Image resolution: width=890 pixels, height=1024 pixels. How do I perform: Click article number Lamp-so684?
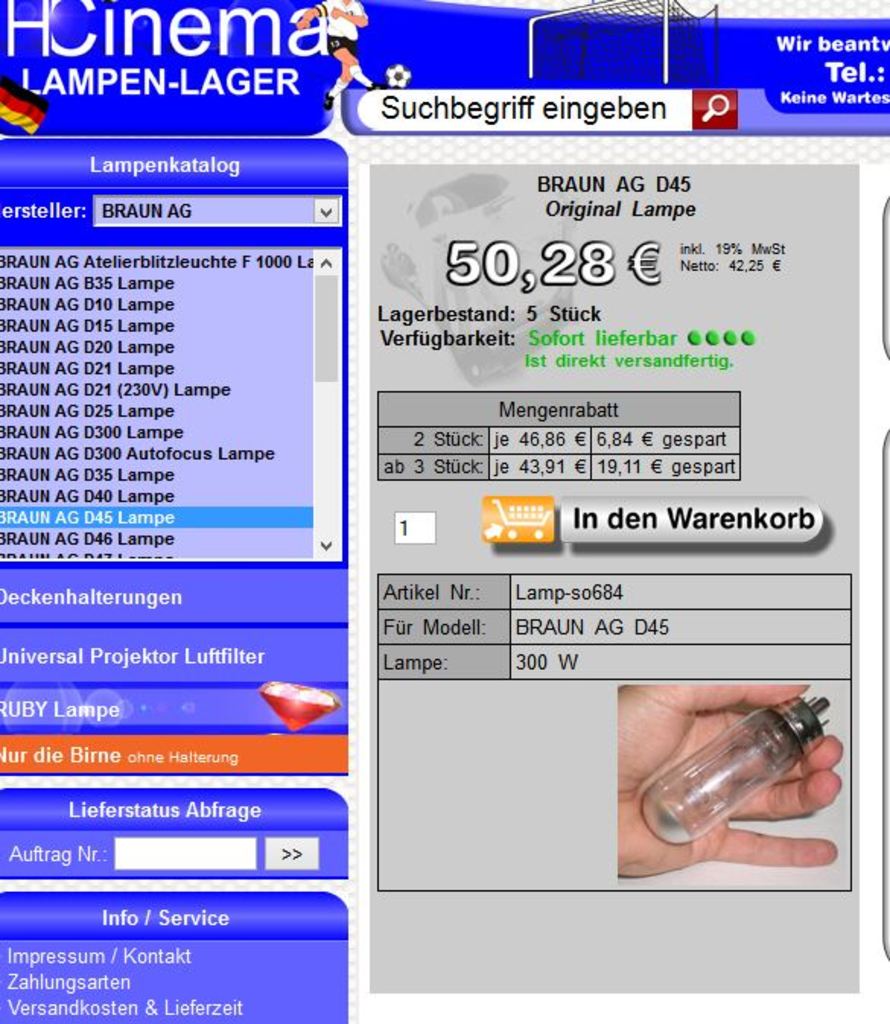tap(569, 592)
